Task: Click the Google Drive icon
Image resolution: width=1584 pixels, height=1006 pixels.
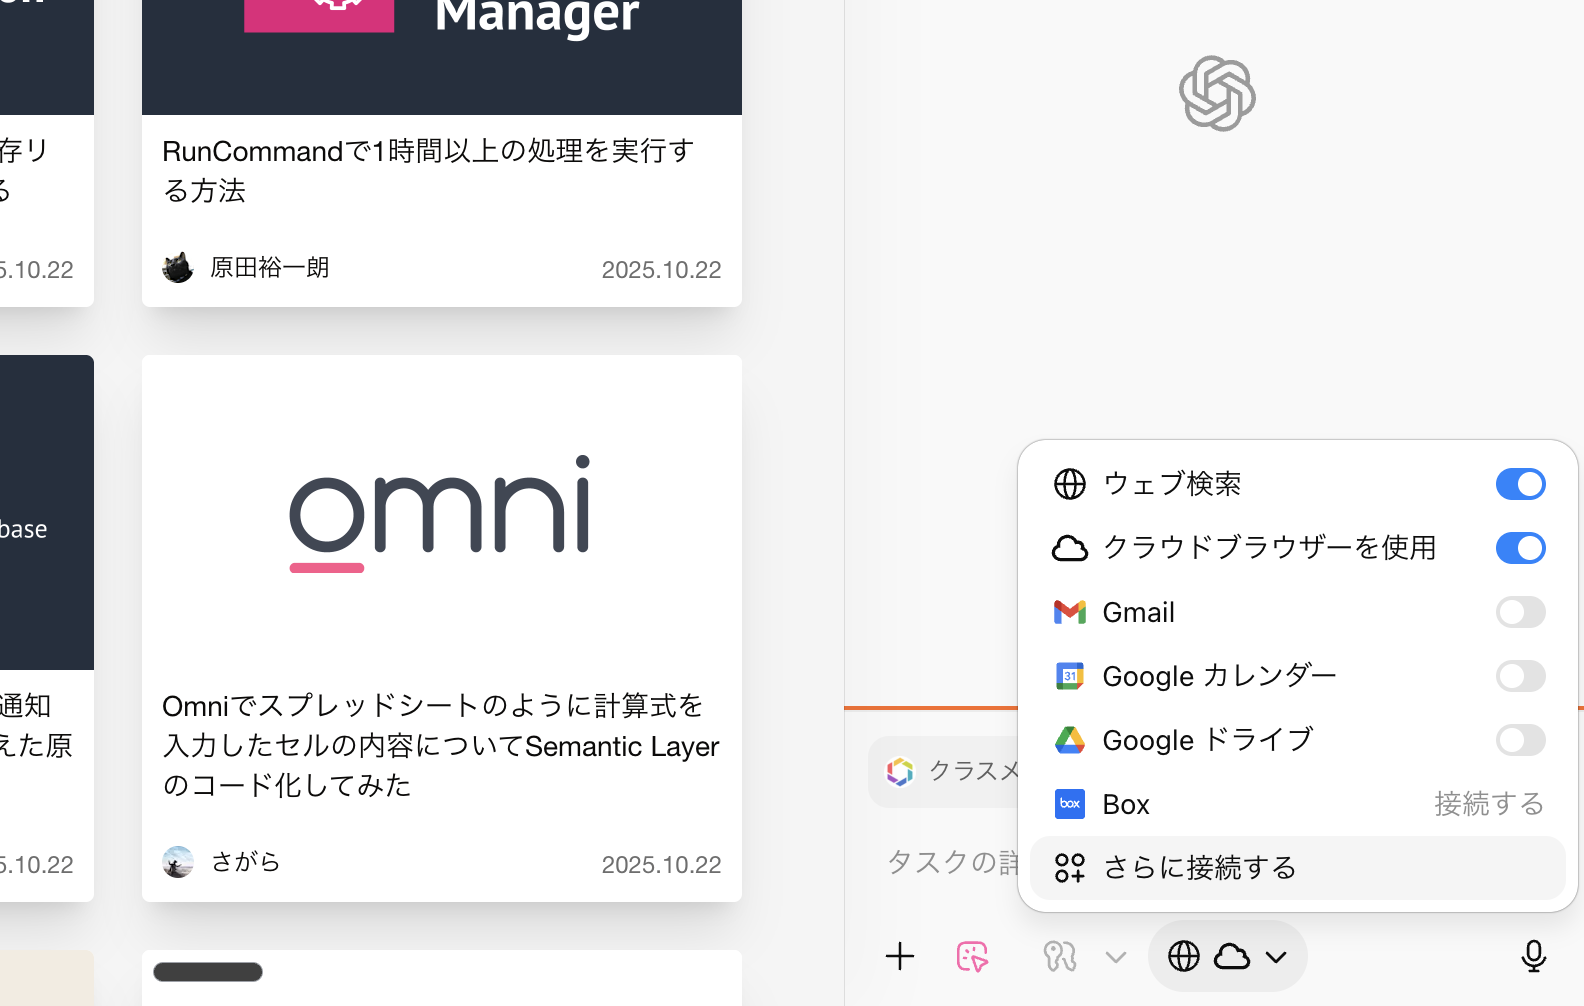Action: click(1069, 740)
